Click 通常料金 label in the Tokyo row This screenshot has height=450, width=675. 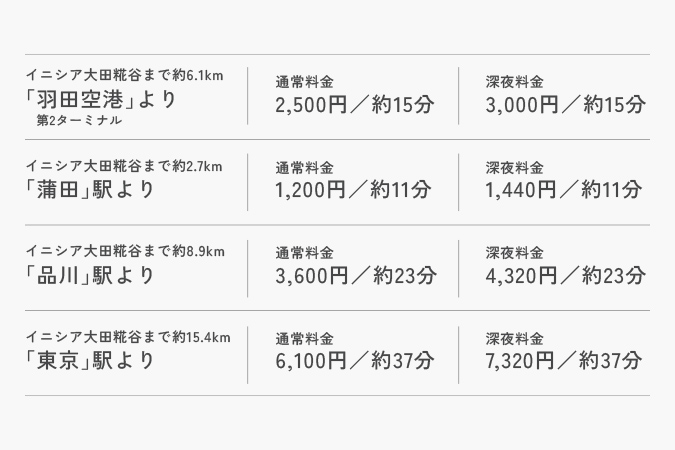pyautogui.click(x=304, y=339)
